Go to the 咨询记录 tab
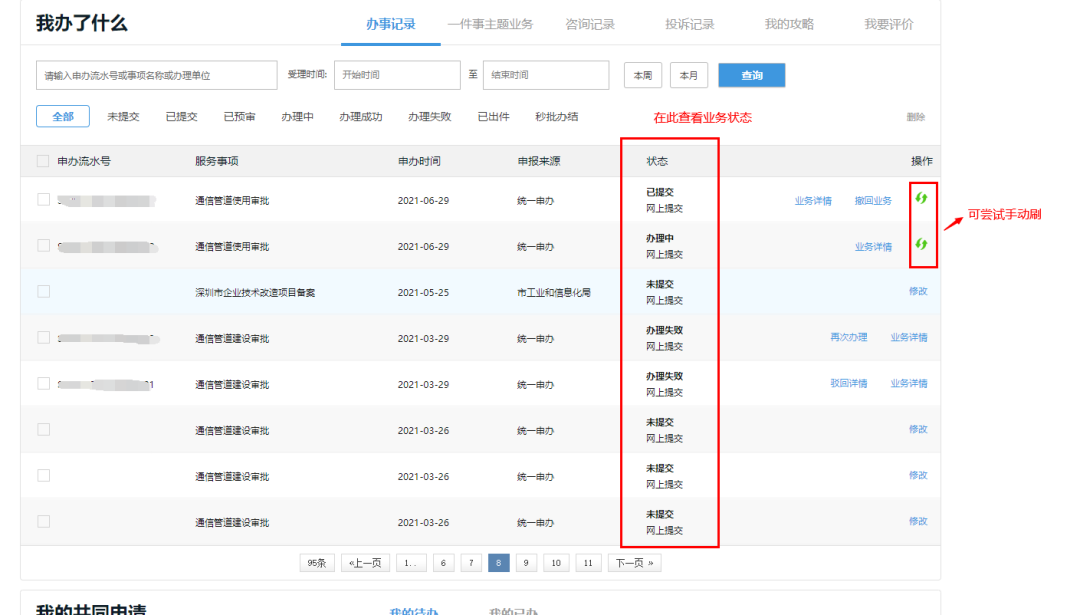This screenshot has width=1080, height=615. (590, 24)
